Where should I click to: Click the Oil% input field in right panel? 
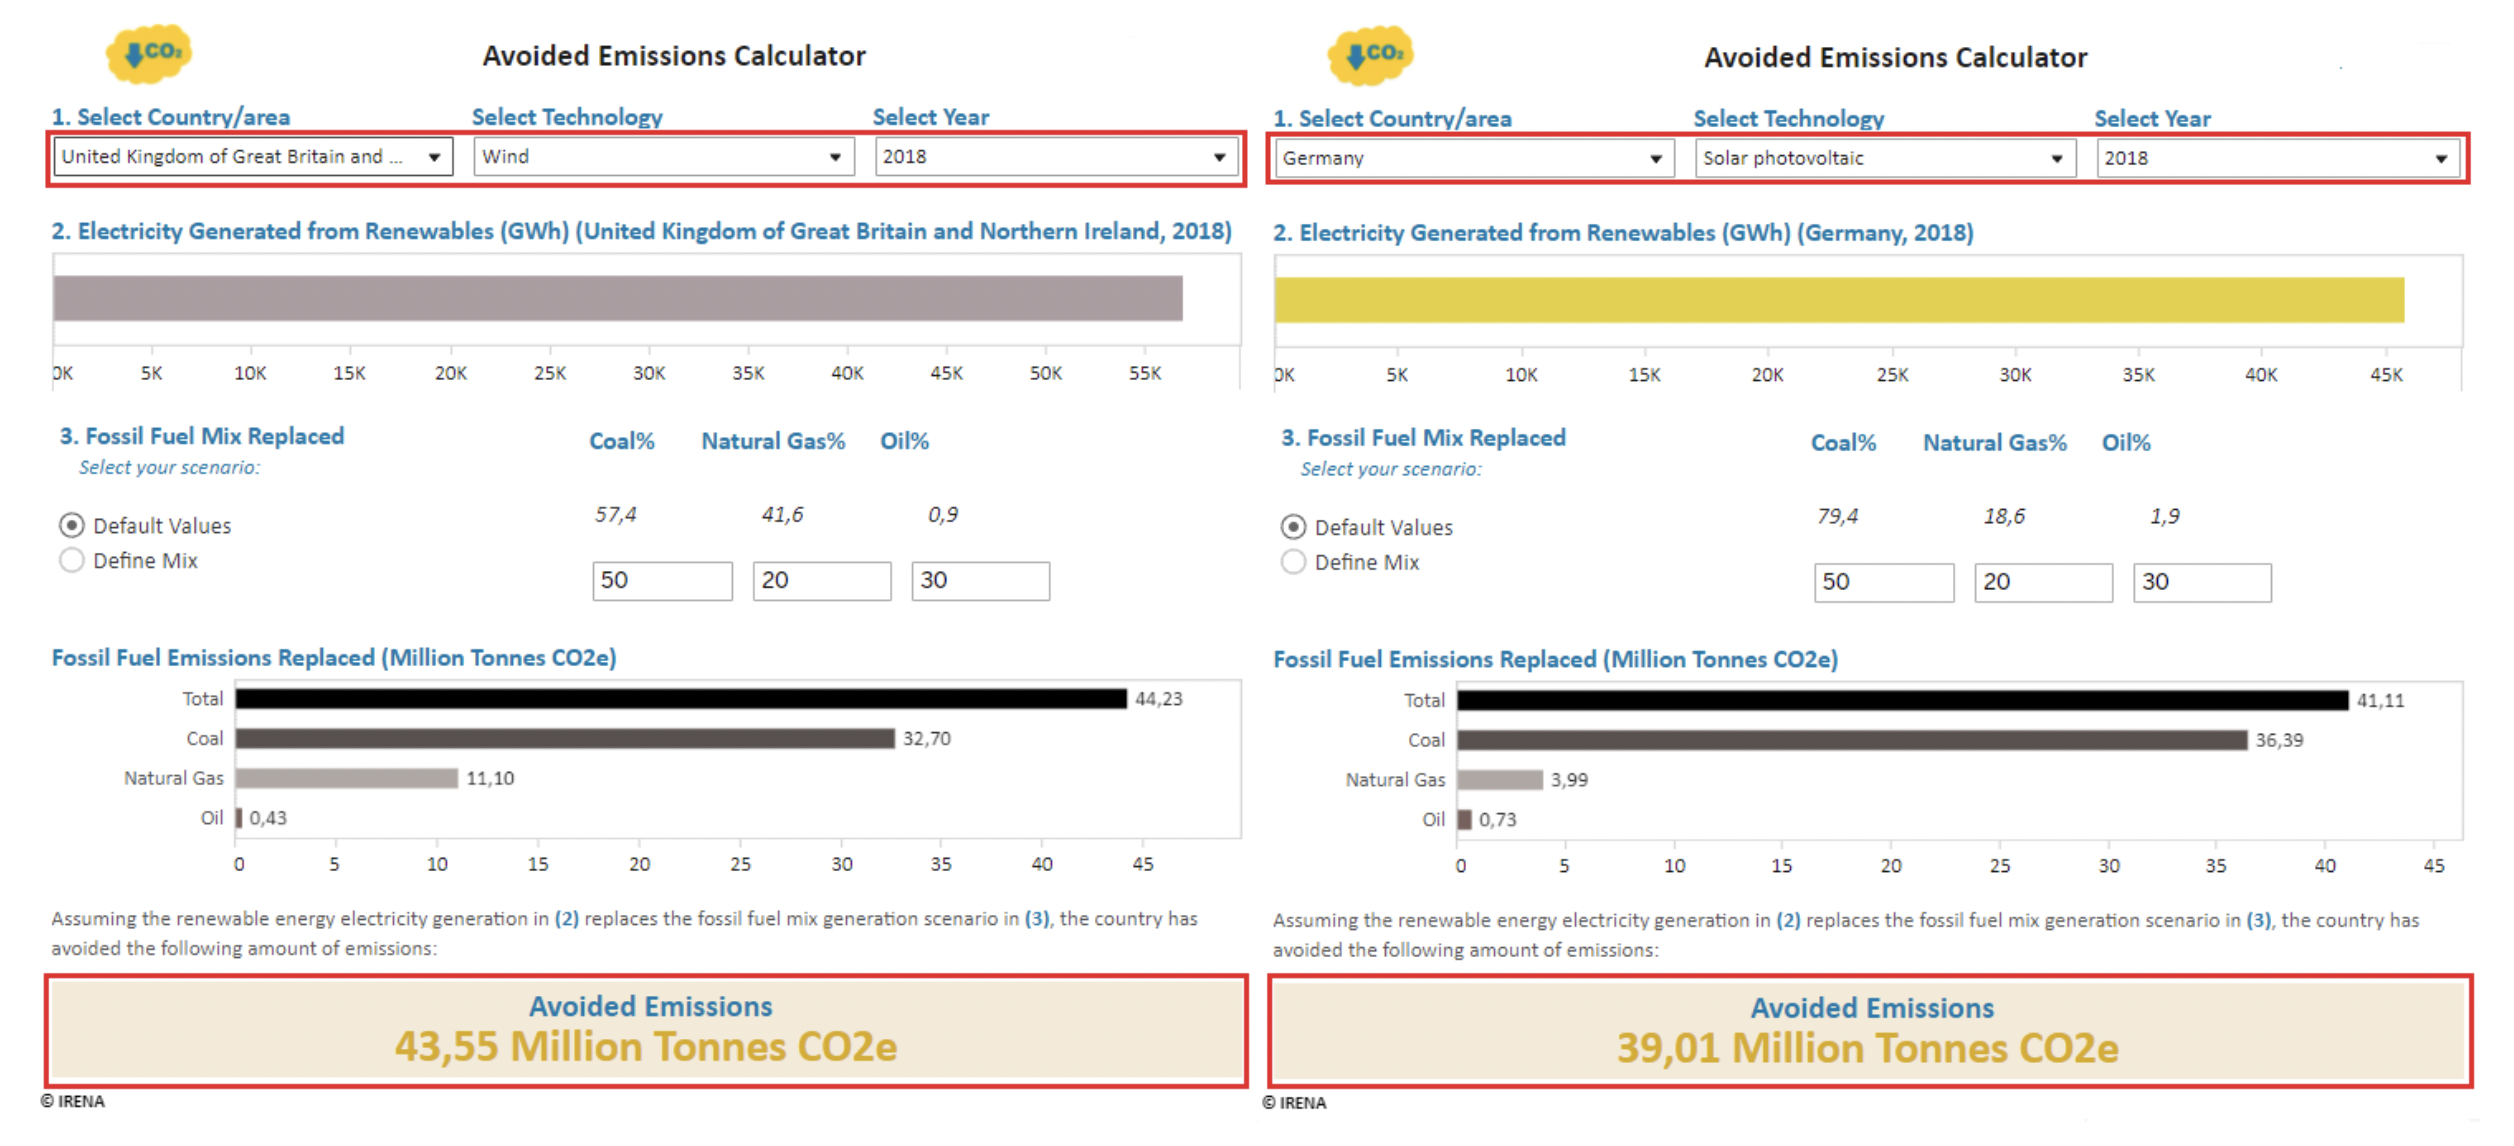coord(2202,583)
